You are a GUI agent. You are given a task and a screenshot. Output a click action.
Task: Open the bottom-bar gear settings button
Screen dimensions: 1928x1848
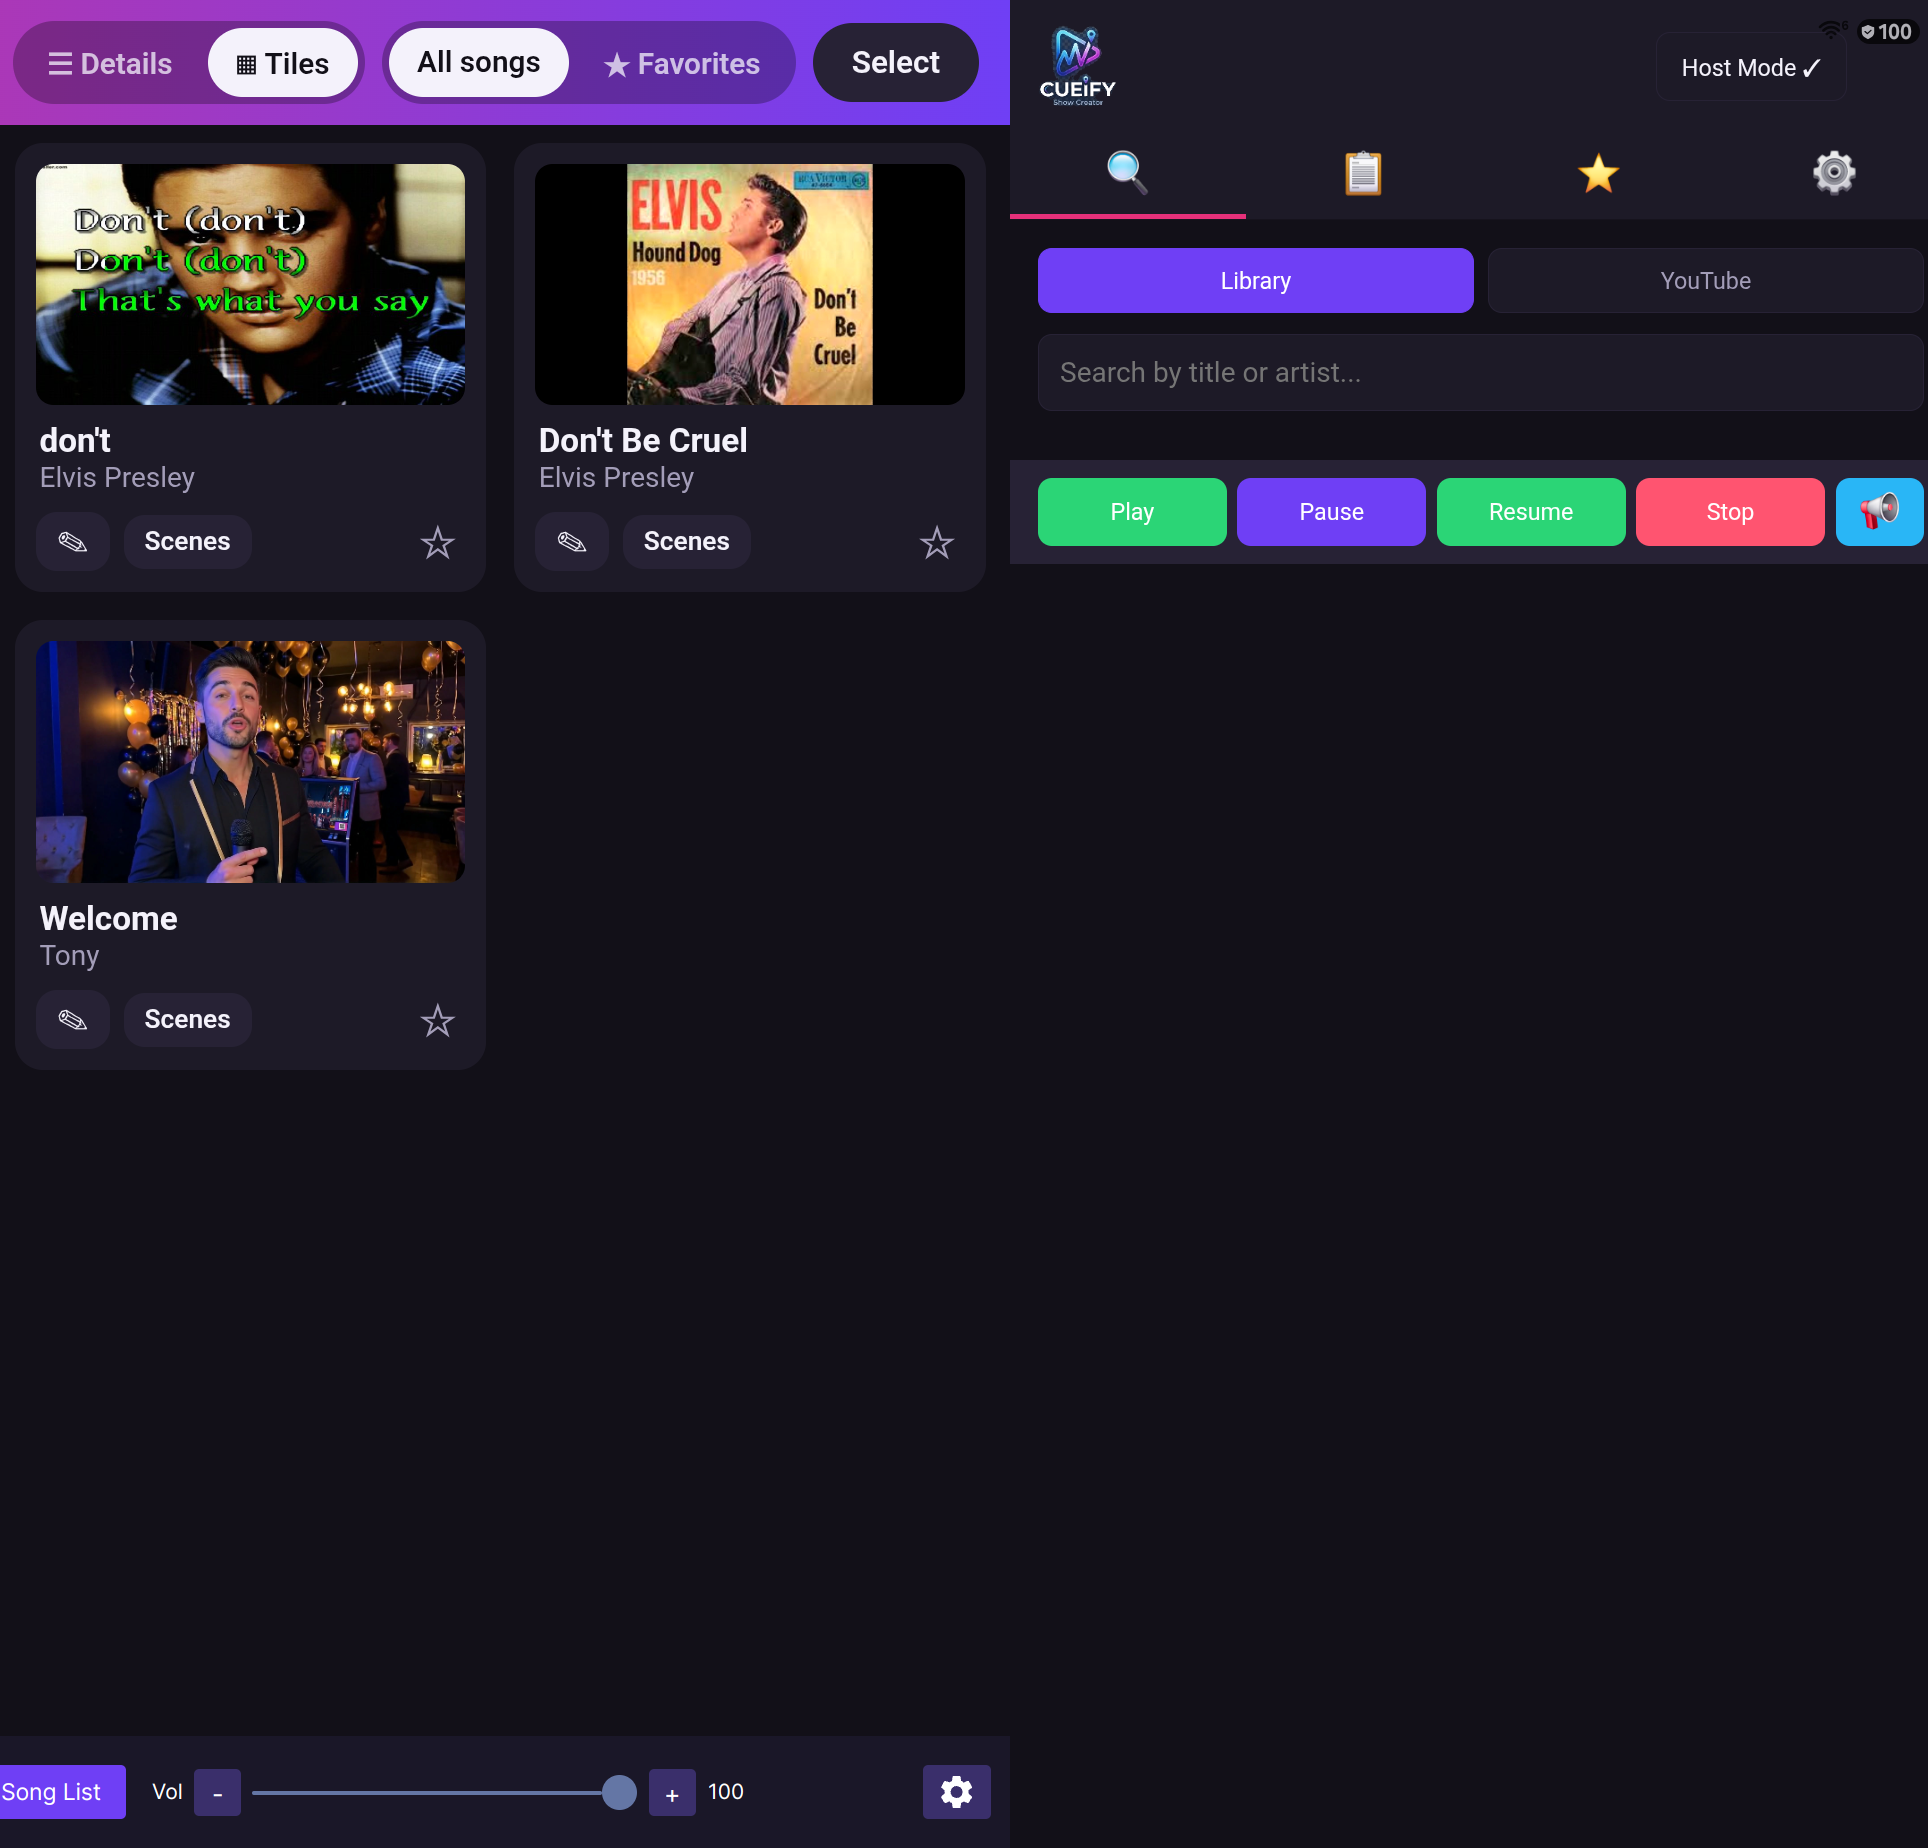click(x=957, y=1792)
